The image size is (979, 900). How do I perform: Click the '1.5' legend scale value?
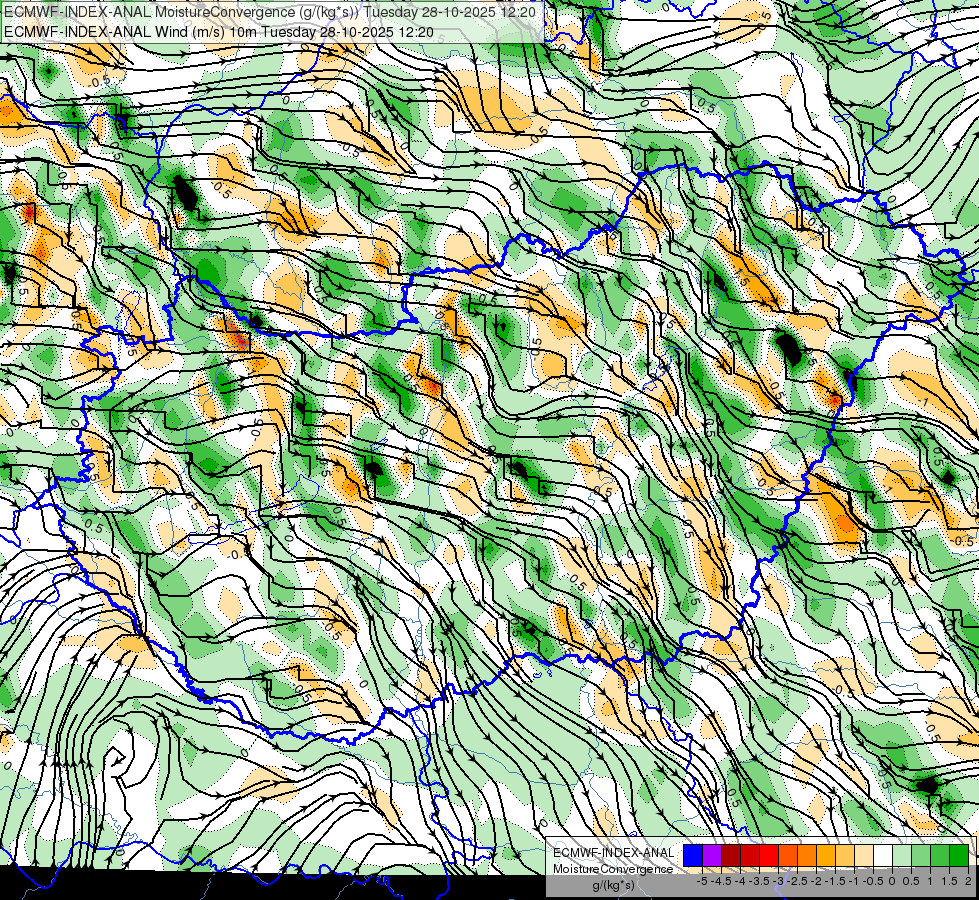point(949,881)
